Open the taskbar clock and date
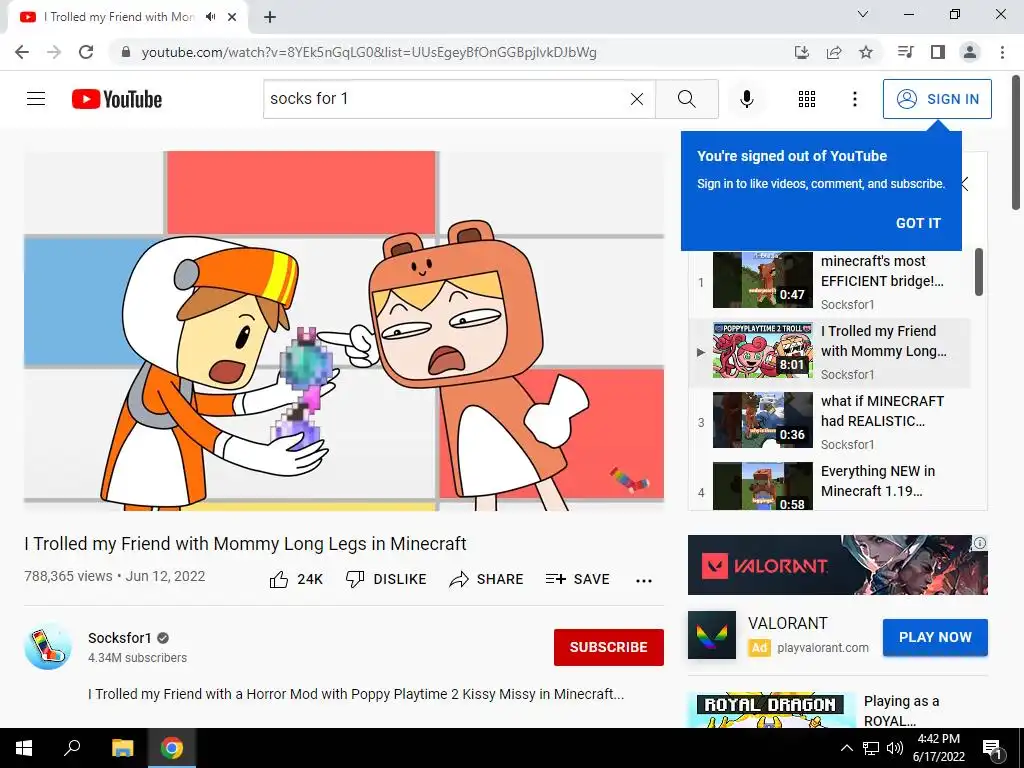 tap(938, 748)
